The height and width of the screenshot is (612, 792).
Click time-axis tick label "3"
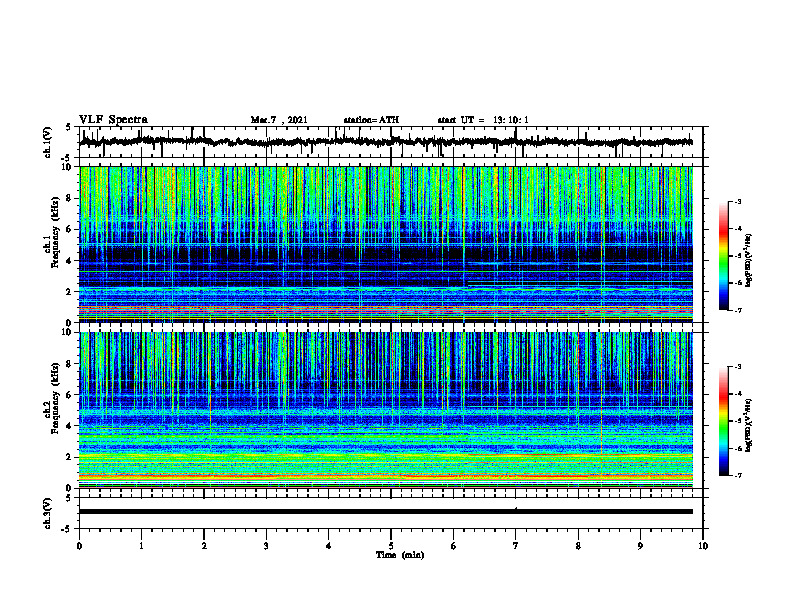[x=266, y=546]
